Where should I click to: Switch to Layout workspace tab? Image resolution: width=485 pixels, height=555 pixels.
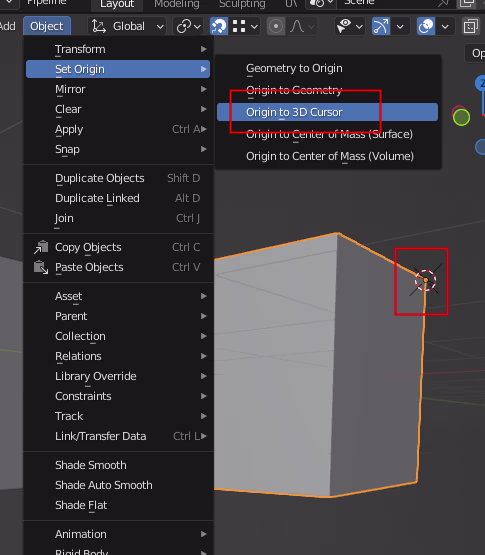point(117,5)
